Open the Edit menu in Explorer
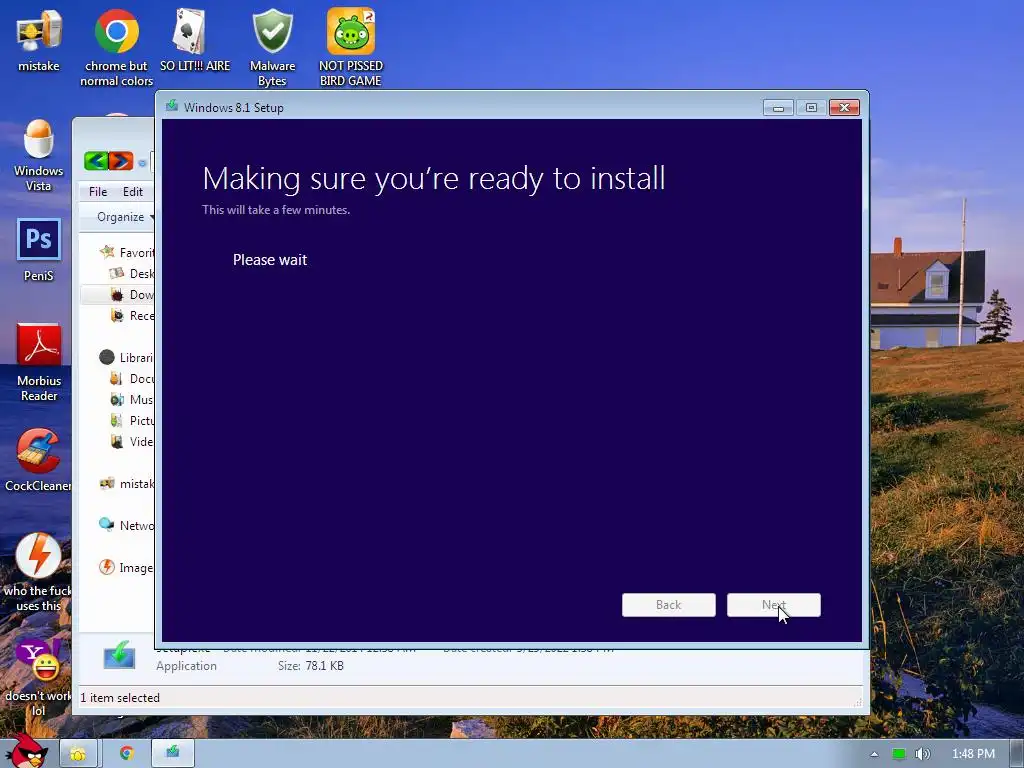 click(x=133, y=192)
